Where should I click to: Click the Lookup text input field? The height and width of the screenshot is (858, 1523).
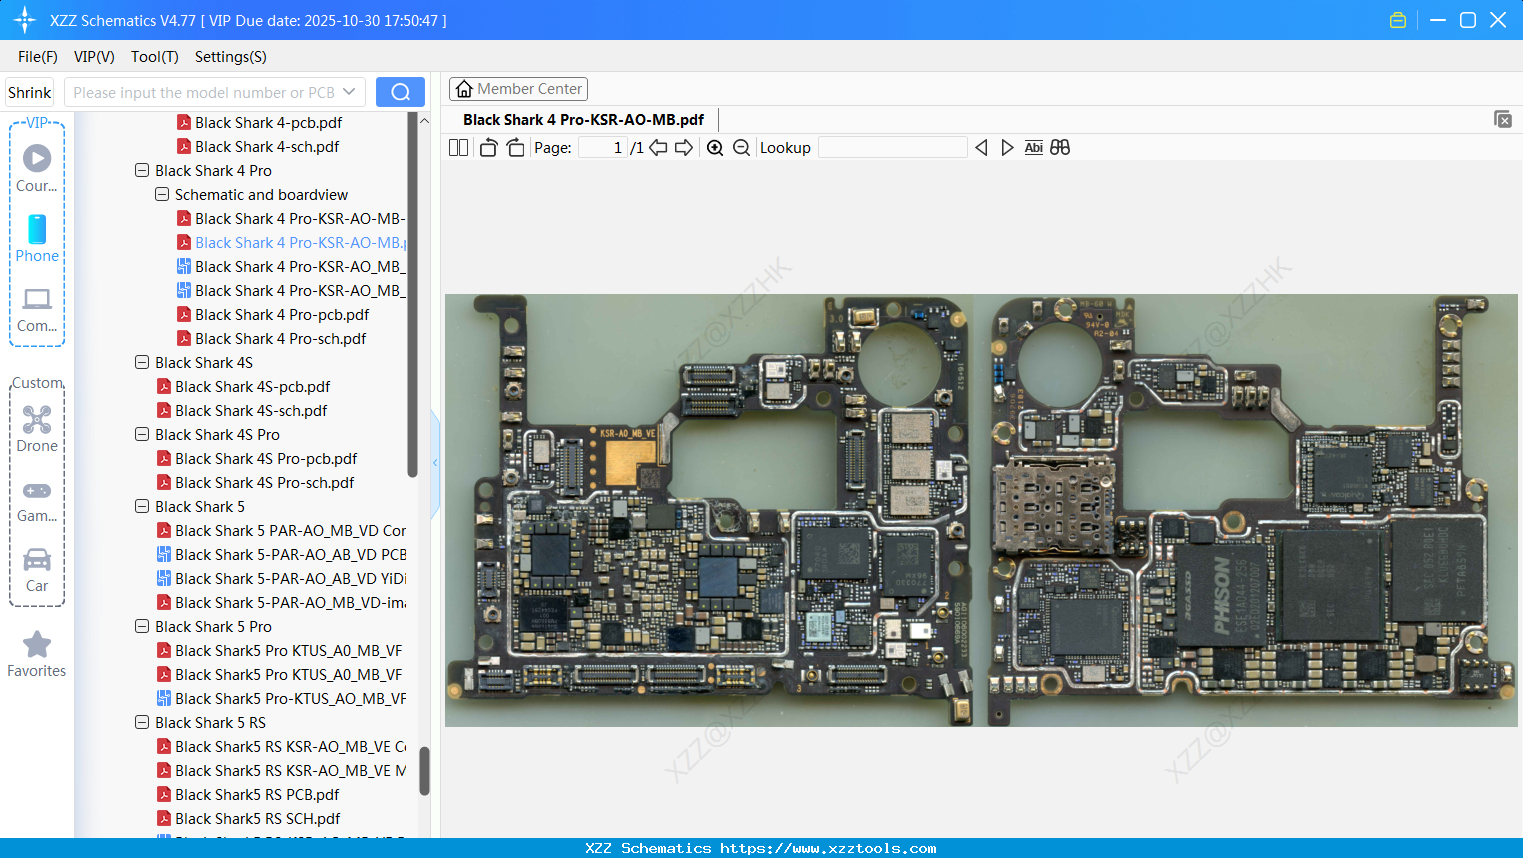(x=892, y=148)
